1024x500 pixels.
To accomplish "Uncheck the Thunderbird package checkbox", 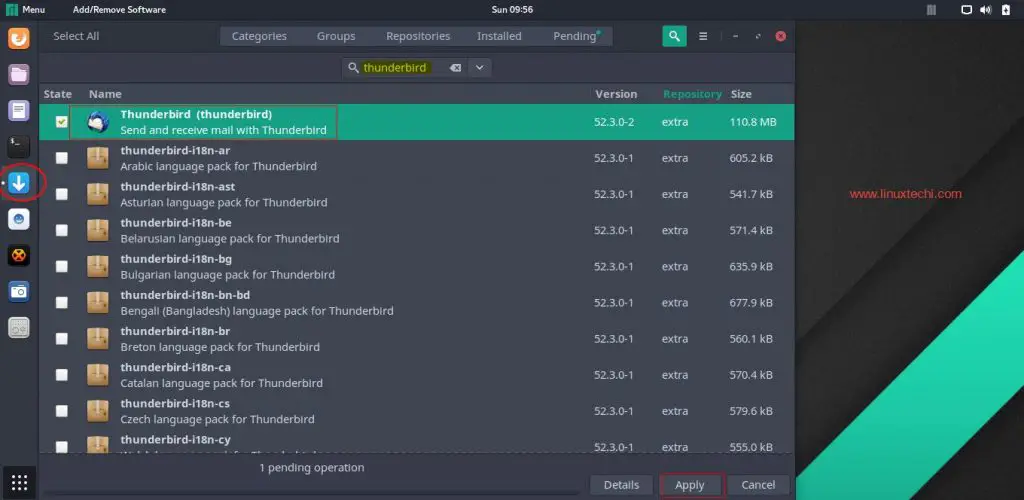I will (x=61, y=122).
